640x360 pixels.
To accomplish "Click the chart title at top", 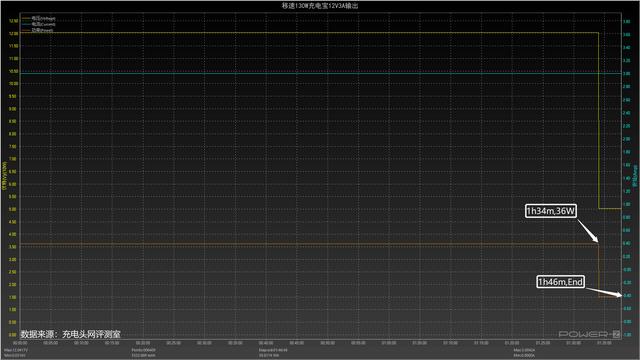I will [x=320, y=5].
